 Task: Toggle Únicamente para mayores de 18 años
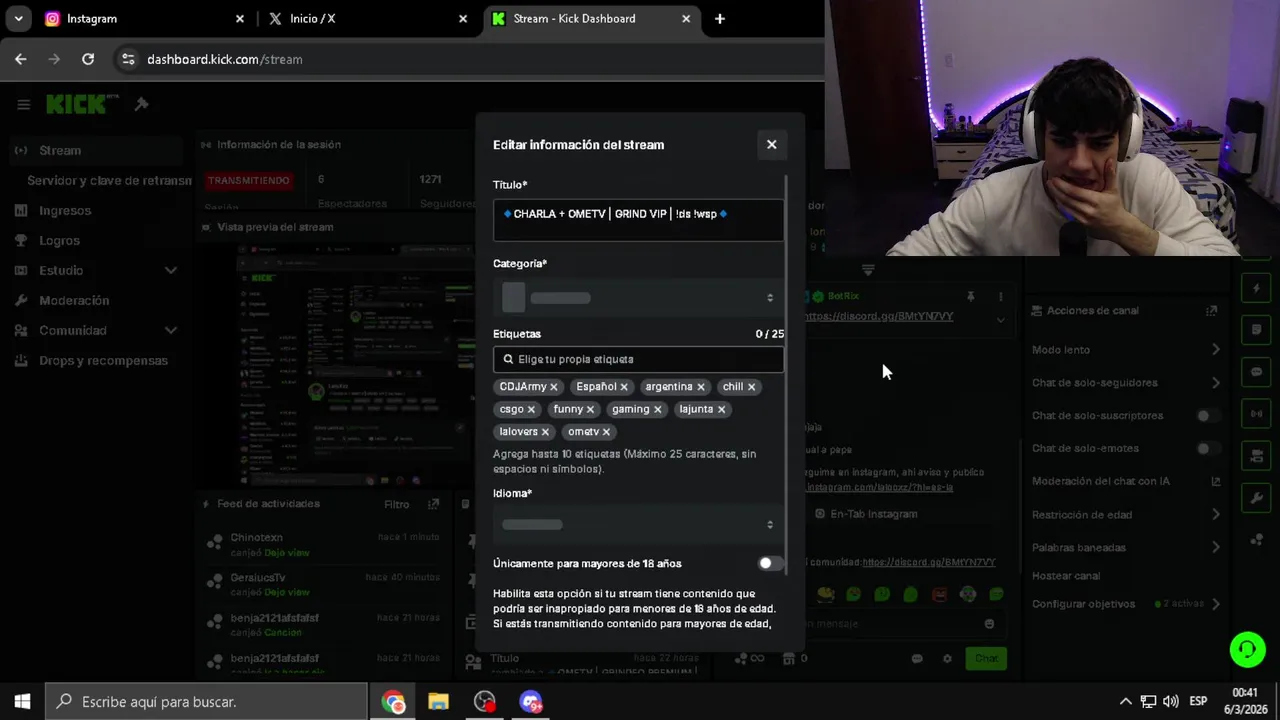click(x=770, y=563)
